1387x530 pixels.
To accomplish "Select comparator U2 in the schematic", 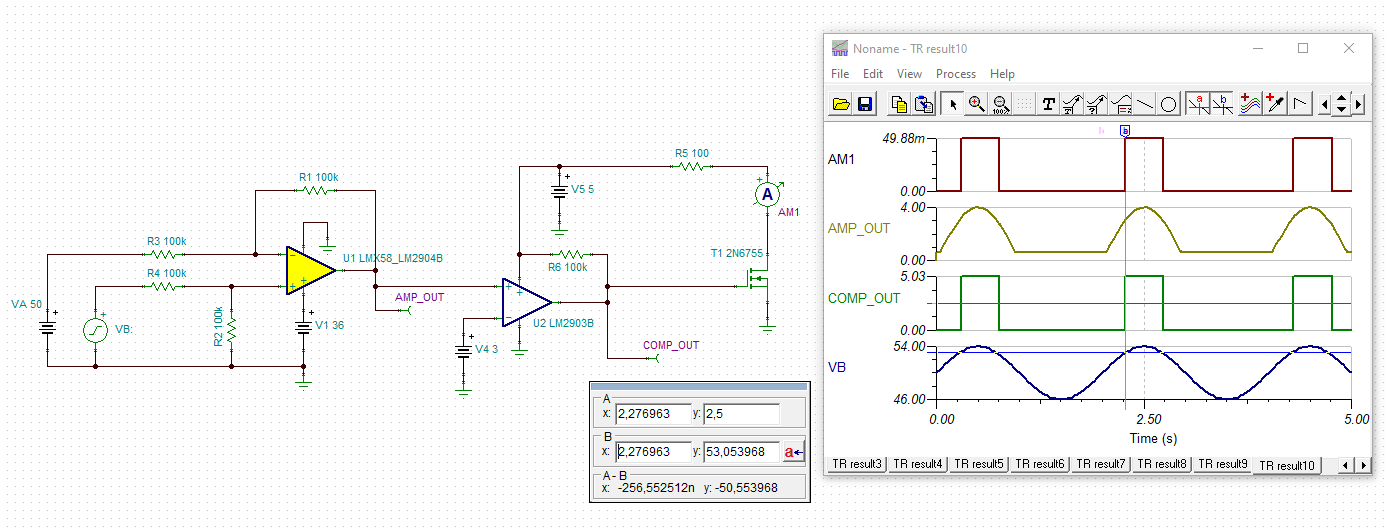I will (x=527, y=302).
